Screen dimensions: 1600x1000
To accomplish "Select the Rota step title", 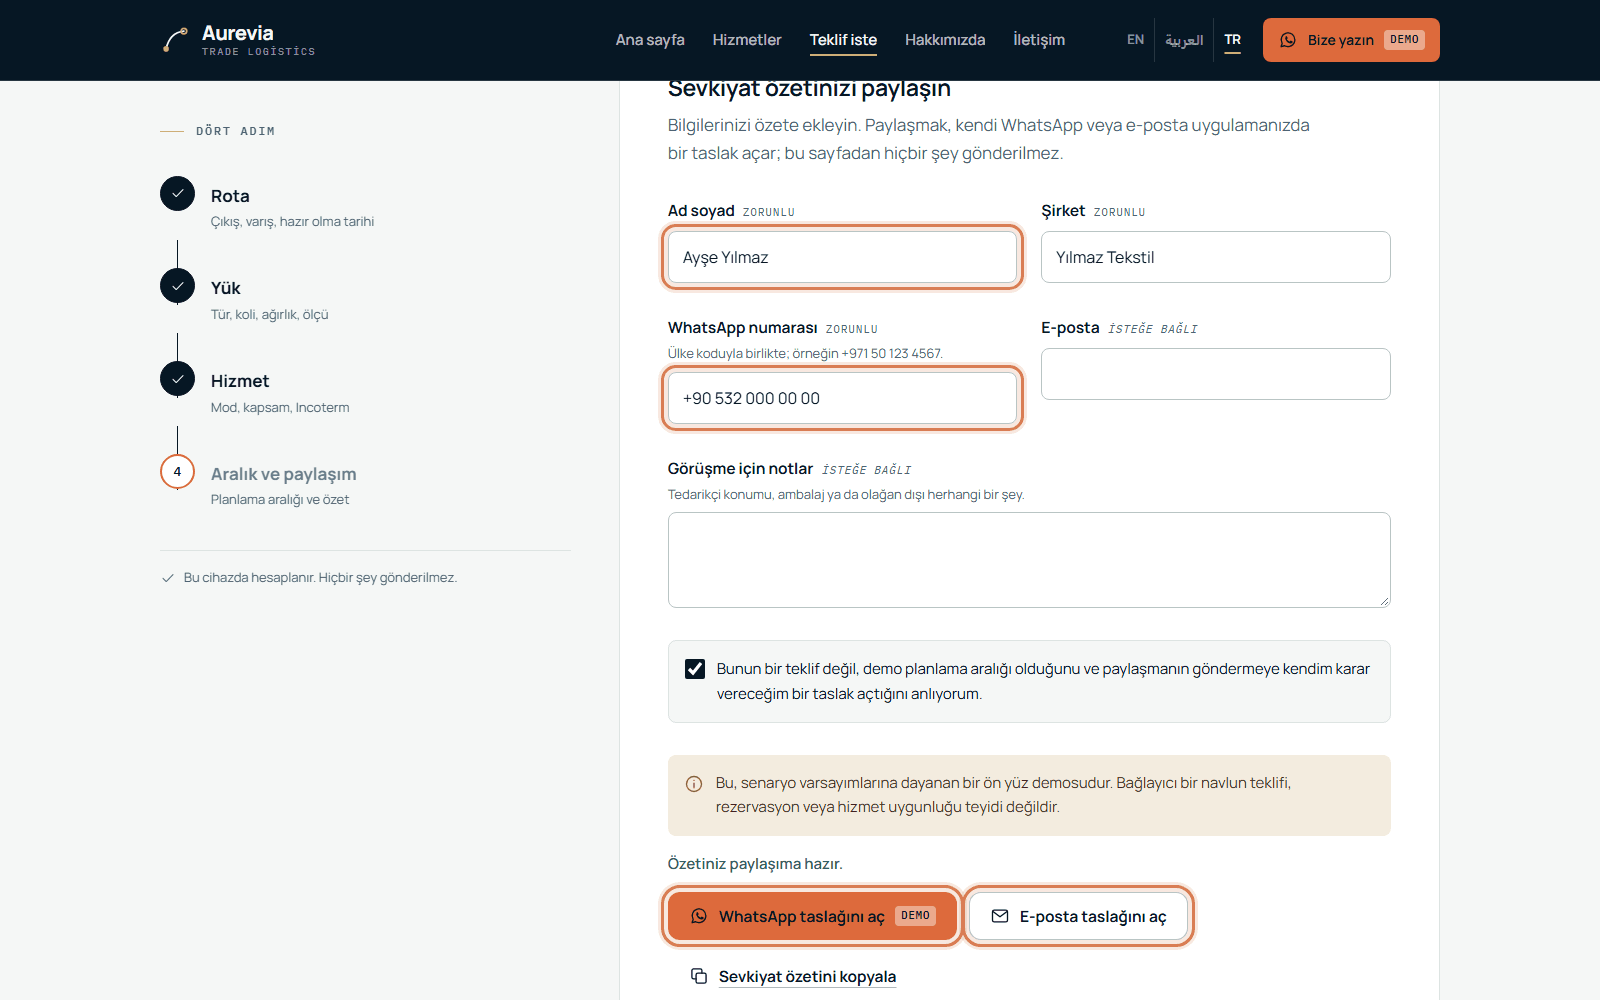I will [x=230, y=196].
